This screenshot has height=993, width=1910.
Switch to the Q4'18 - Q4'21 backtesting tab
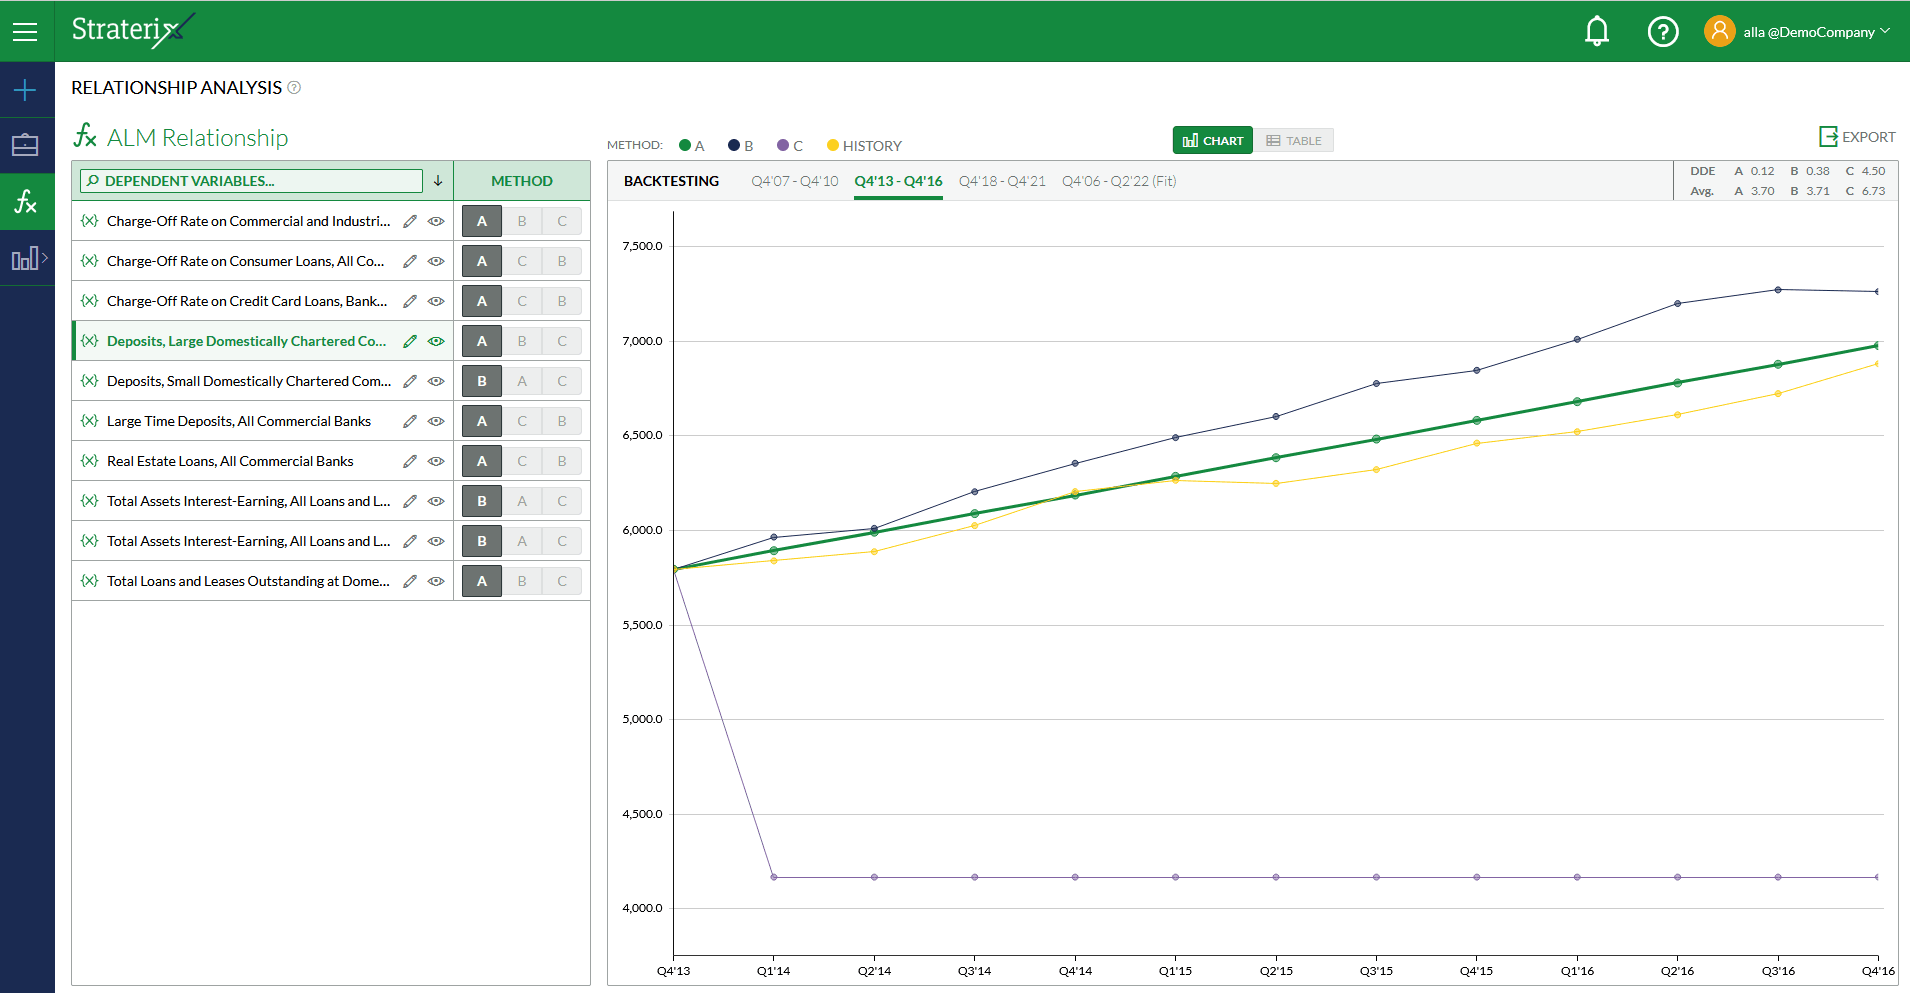pos(1001,181)
